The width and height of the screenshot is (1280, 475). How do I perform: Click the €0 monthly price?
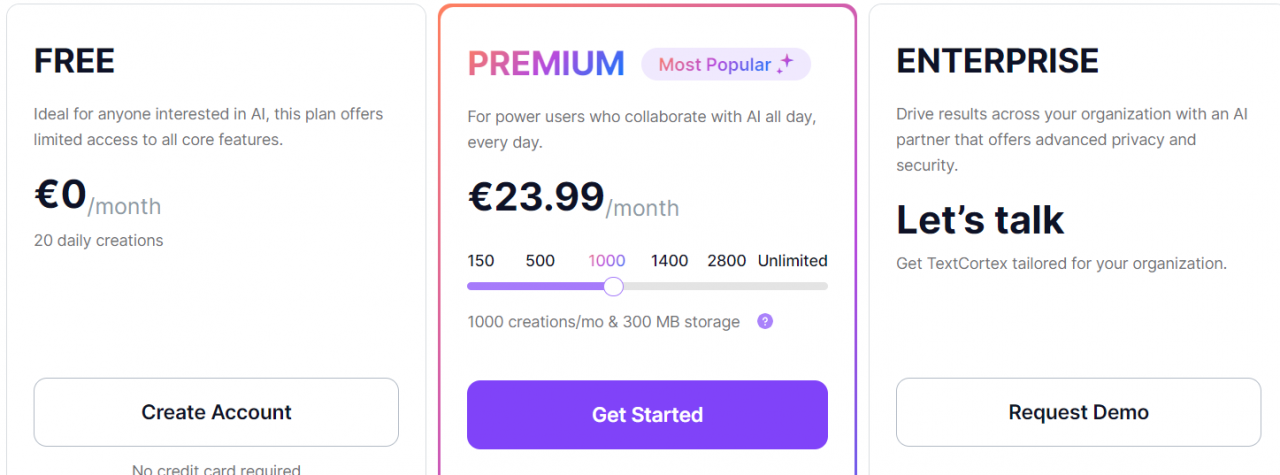61,195
